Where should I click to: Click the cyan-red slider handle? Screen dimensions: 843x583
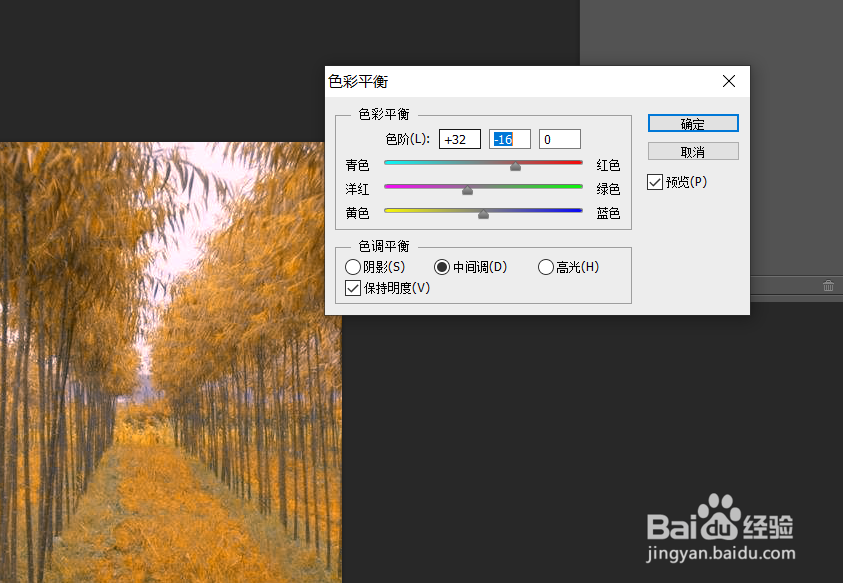(516, 166)
